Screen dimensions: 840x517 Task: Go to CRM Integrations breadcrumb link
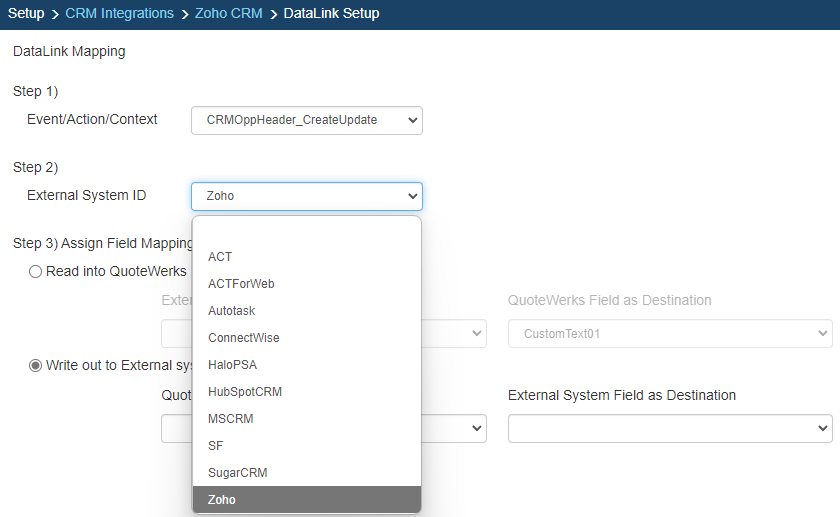point(119,14)
